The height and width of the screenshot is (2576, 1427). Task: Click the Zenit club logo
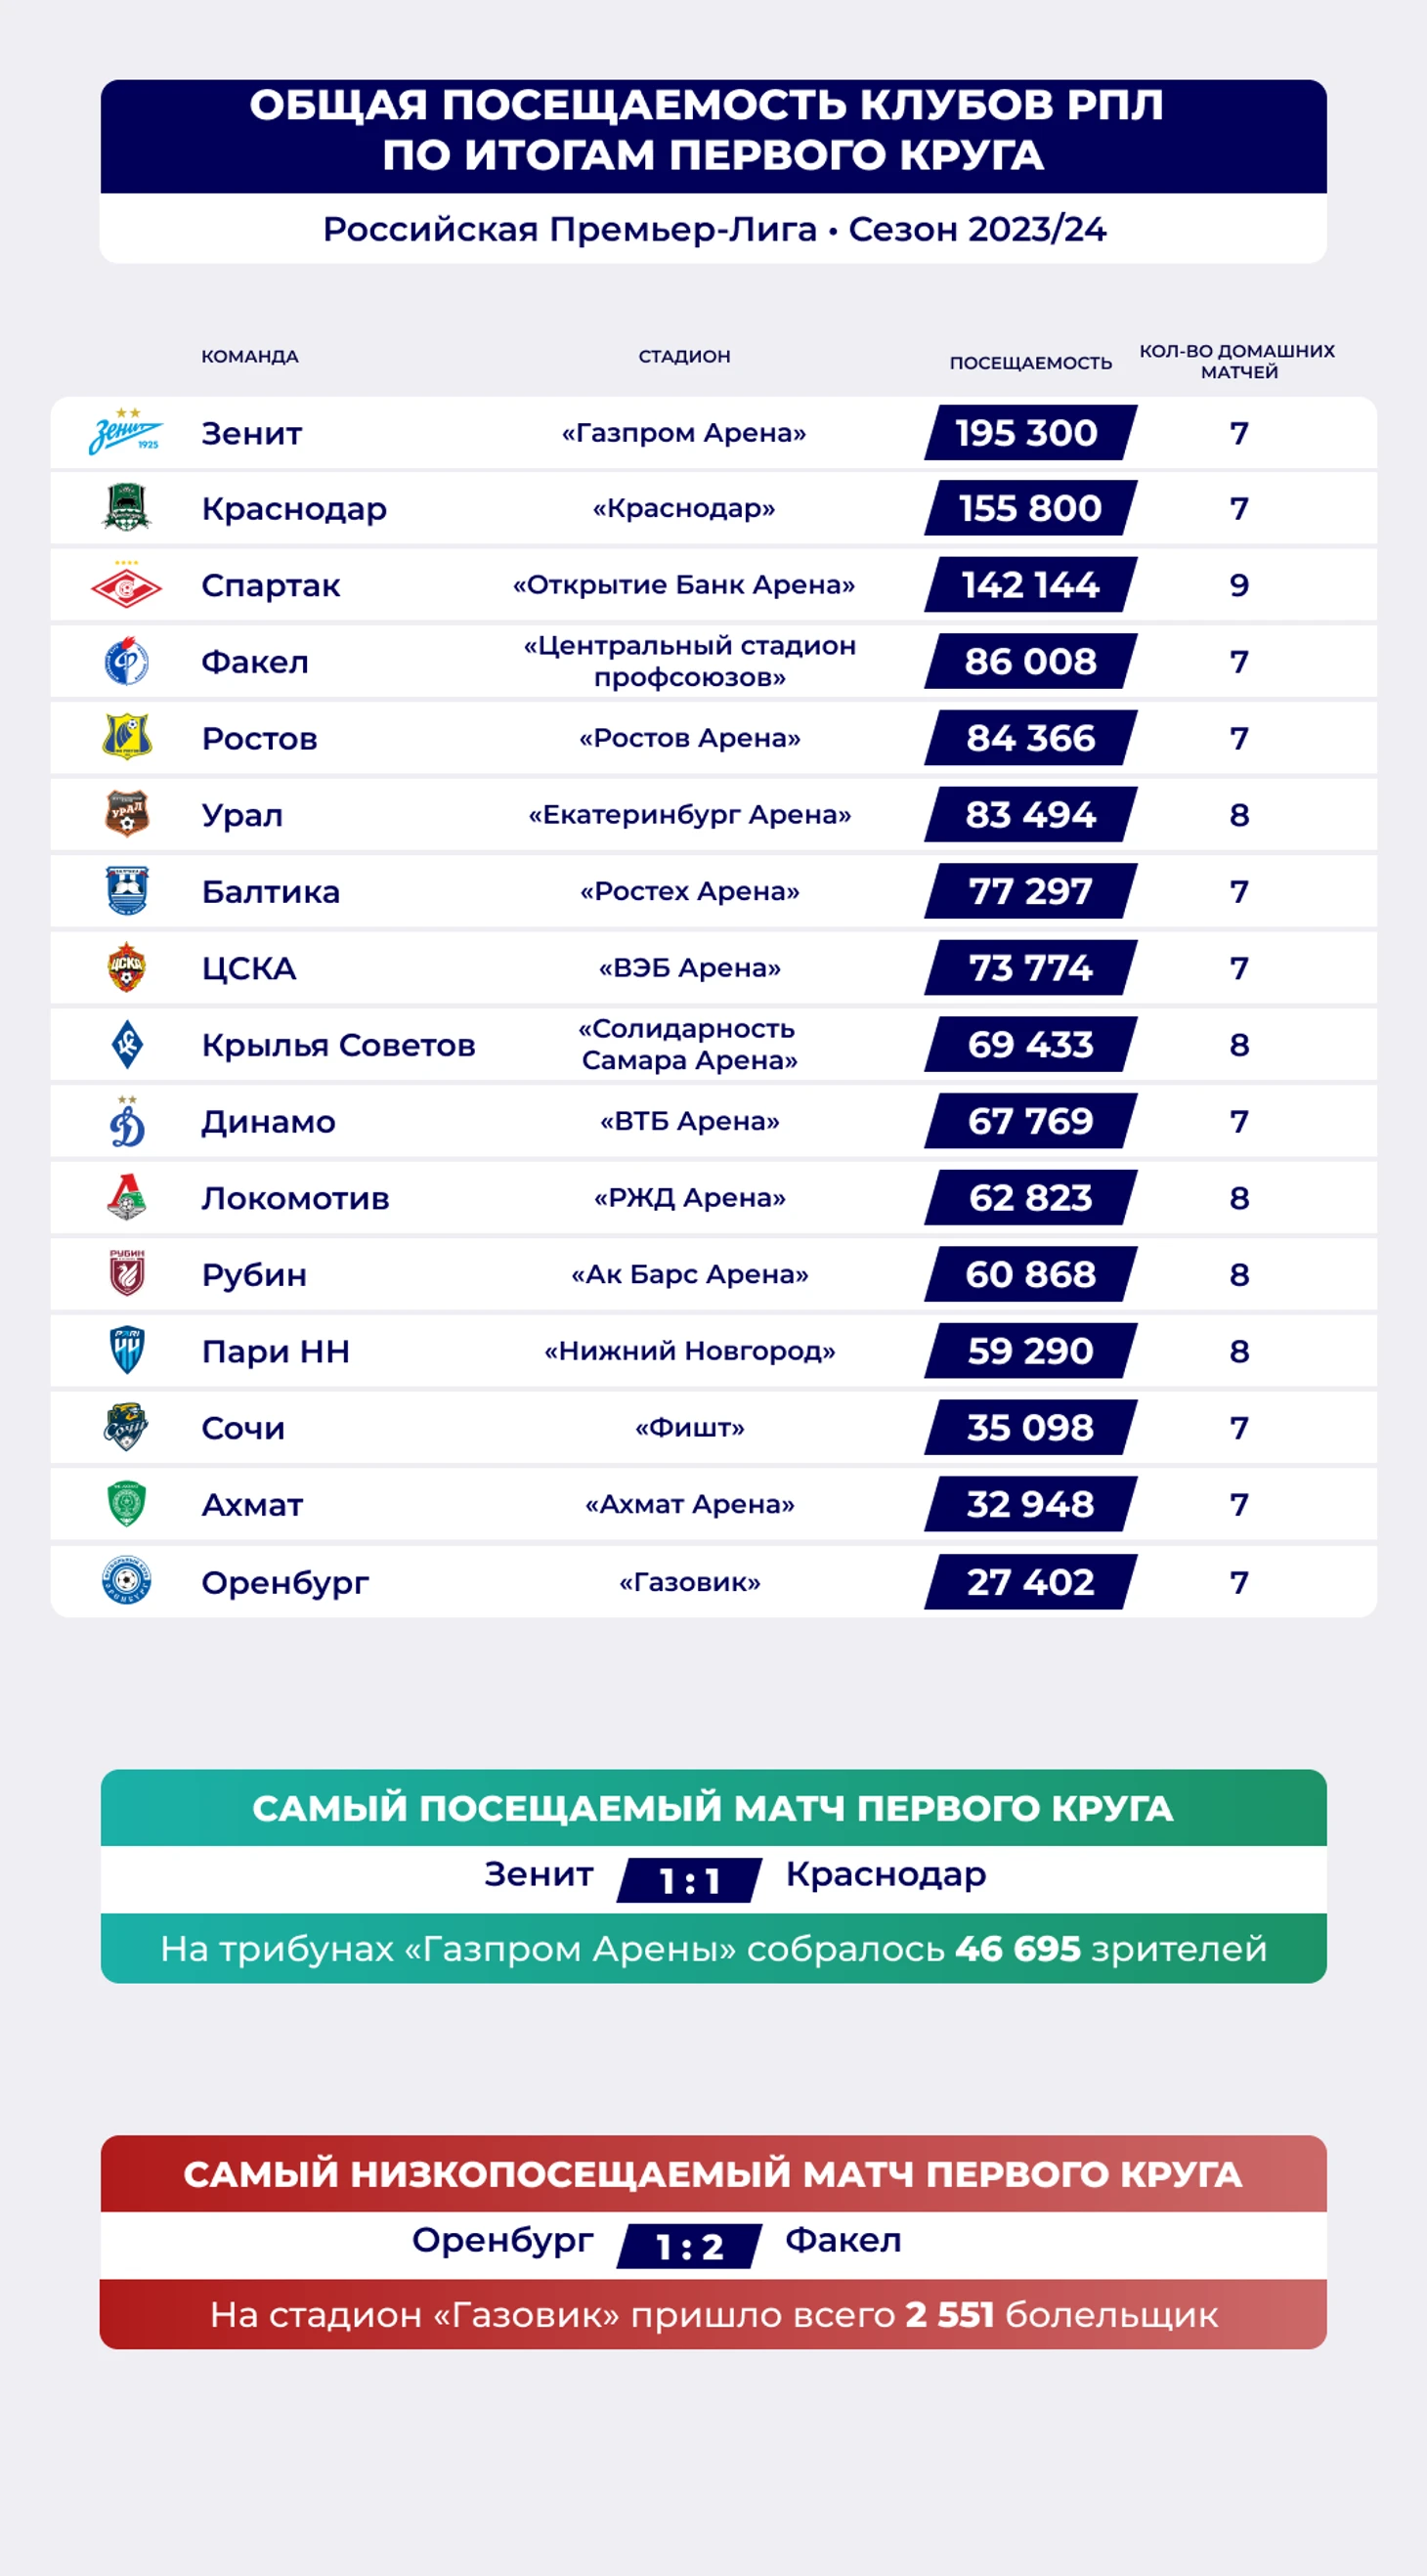point(126,432)
